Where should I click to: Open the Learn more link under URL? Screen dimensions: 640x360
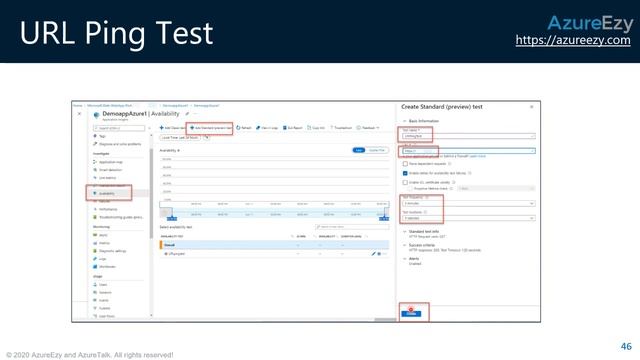pyautogui.click(x=477, y=156)
